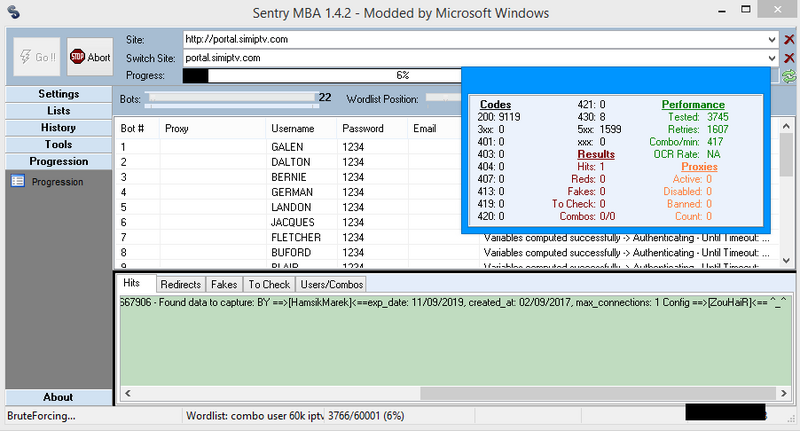Click the Bot # column header
The height and width of the screenshot is (431, 800).
point(137,129)
